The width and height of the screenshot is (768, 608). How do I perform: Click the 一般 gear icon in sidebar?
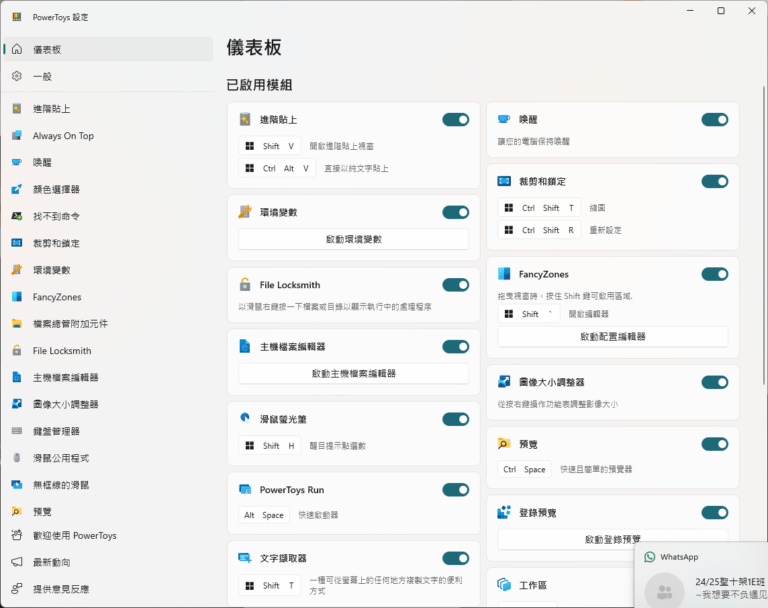click(17, 76)
